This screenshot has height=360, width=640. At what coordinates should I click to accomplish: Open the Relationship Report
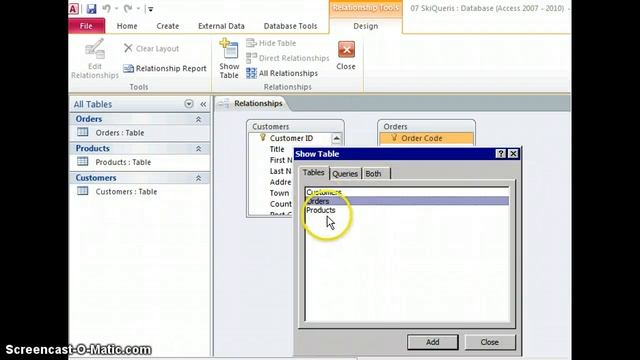tap(165, 69)
